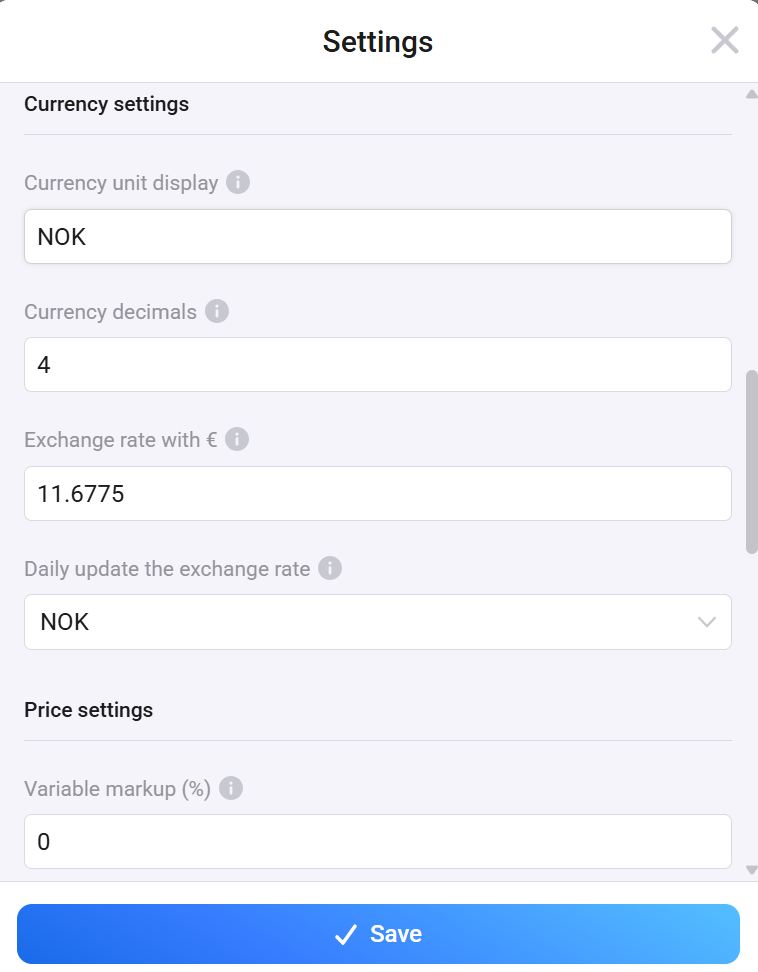Click info icon beside Currency unit display
This screenshot has height=972, width=758.
pos(237,183)
